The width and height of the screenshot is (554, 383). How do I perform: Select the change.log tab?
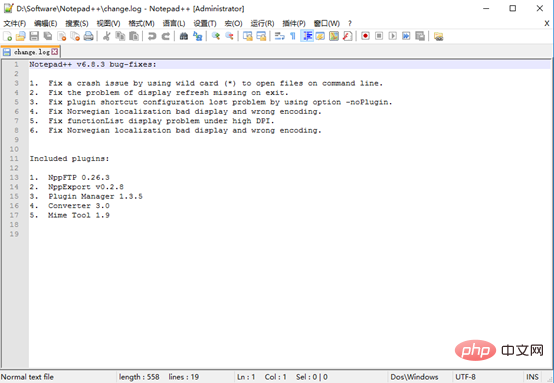click(x=31, y=52)
